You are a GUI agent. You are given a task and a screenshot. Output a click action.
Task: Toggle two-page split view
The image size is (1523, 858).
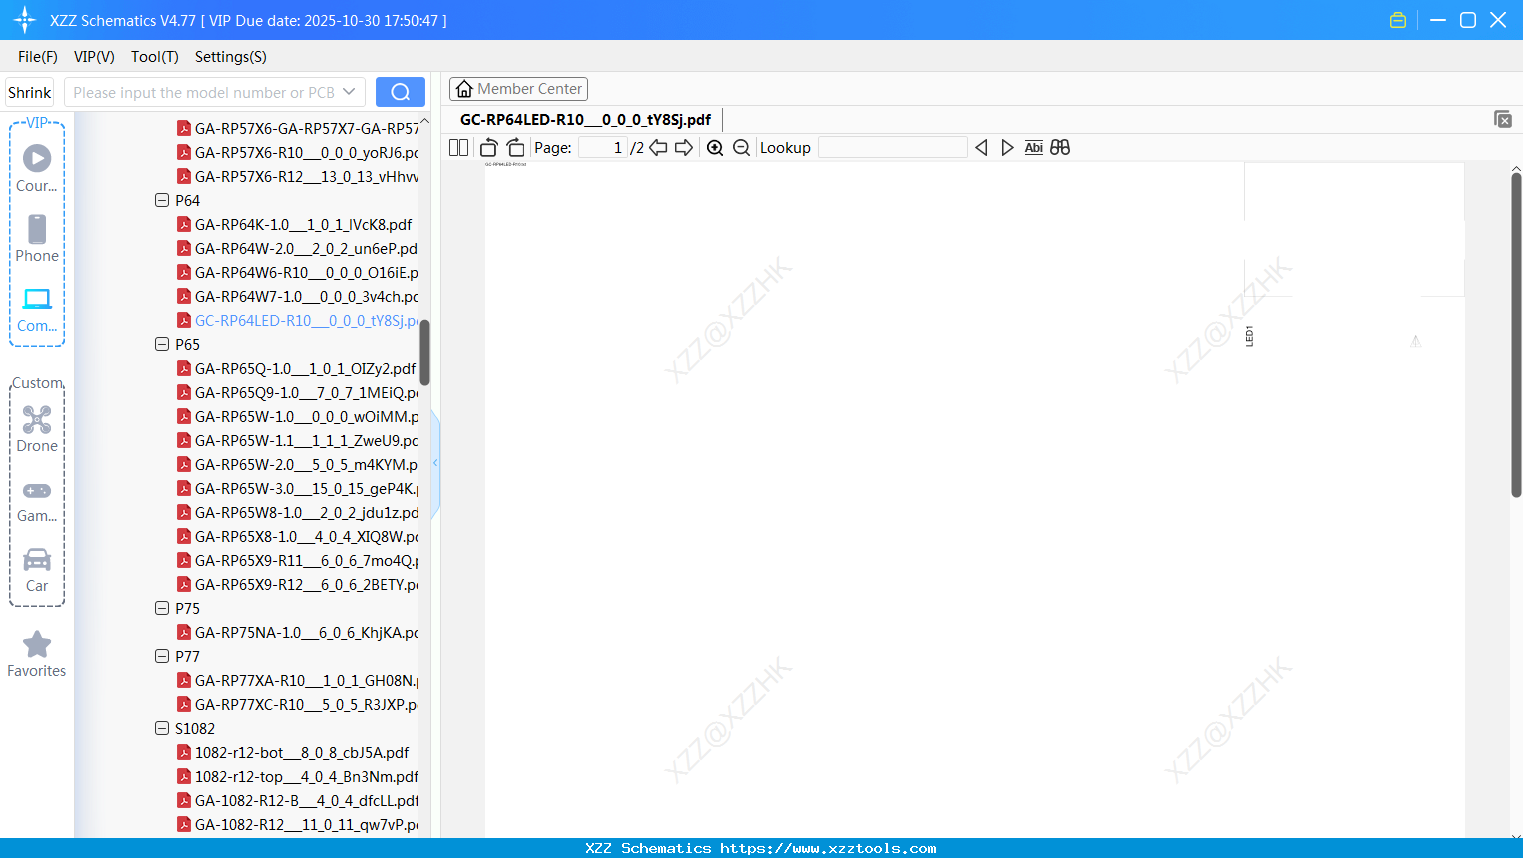point(458,147)
